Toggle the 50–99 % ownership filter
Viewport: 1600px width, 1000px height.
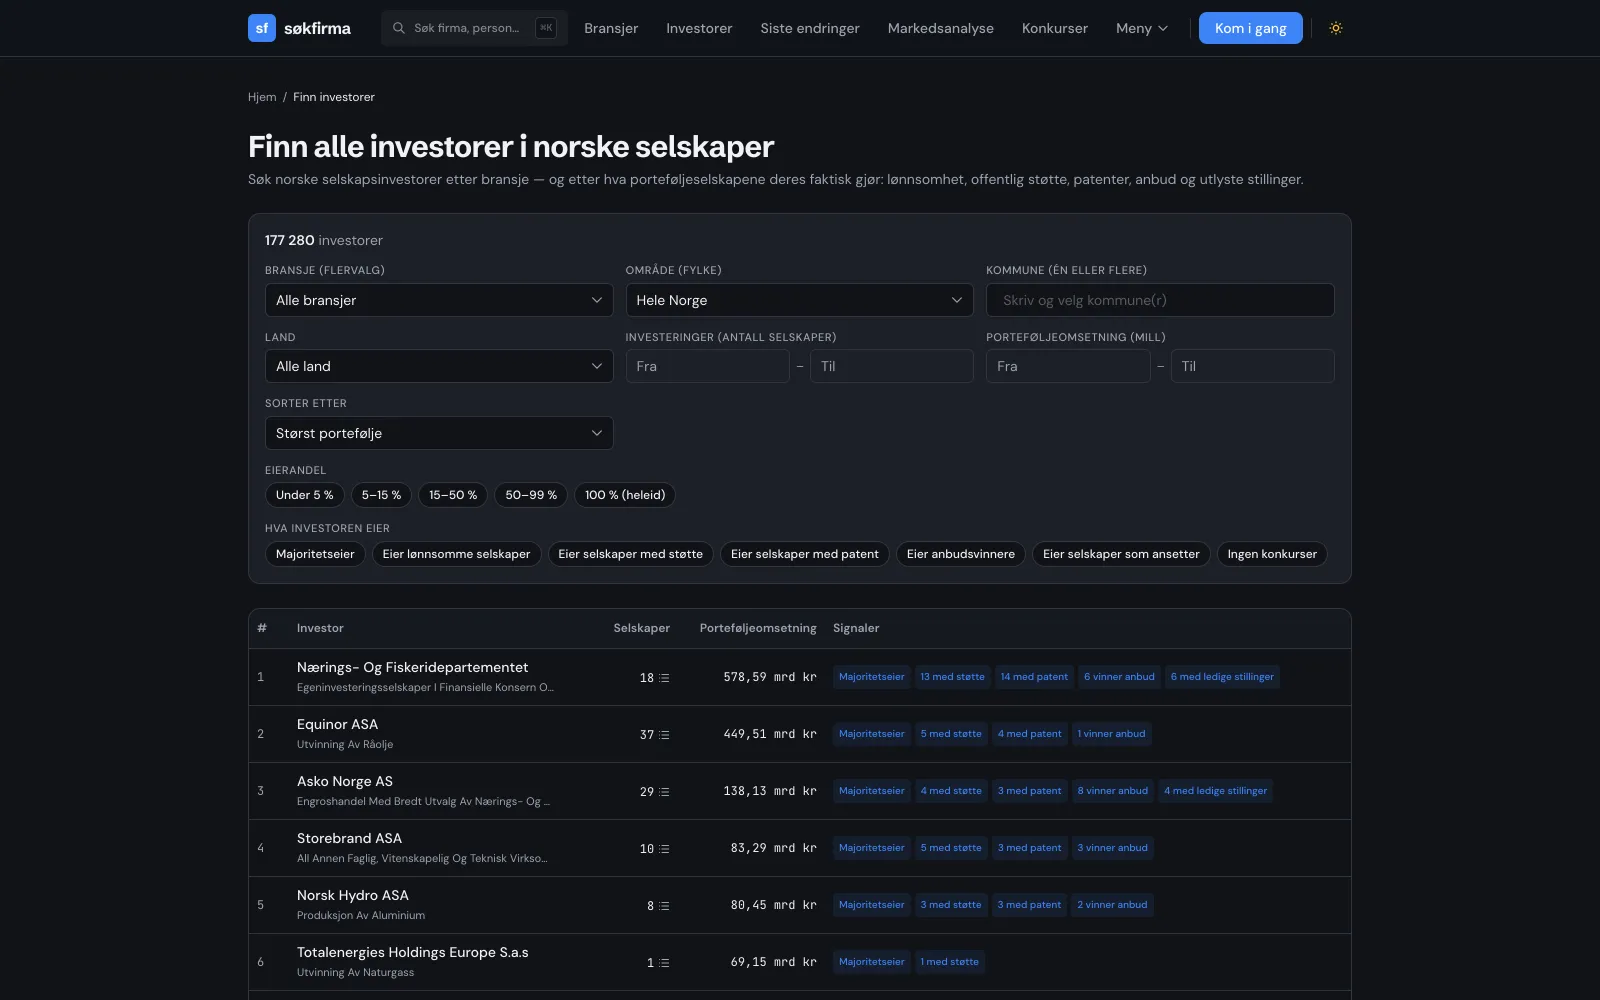pos(531,495)
